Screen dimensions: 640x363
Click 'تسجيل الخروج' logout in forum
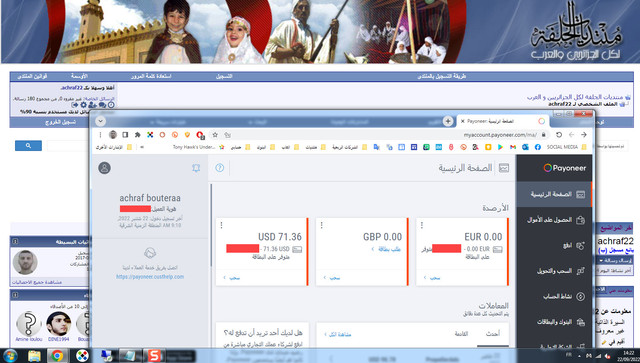point(60,122)
